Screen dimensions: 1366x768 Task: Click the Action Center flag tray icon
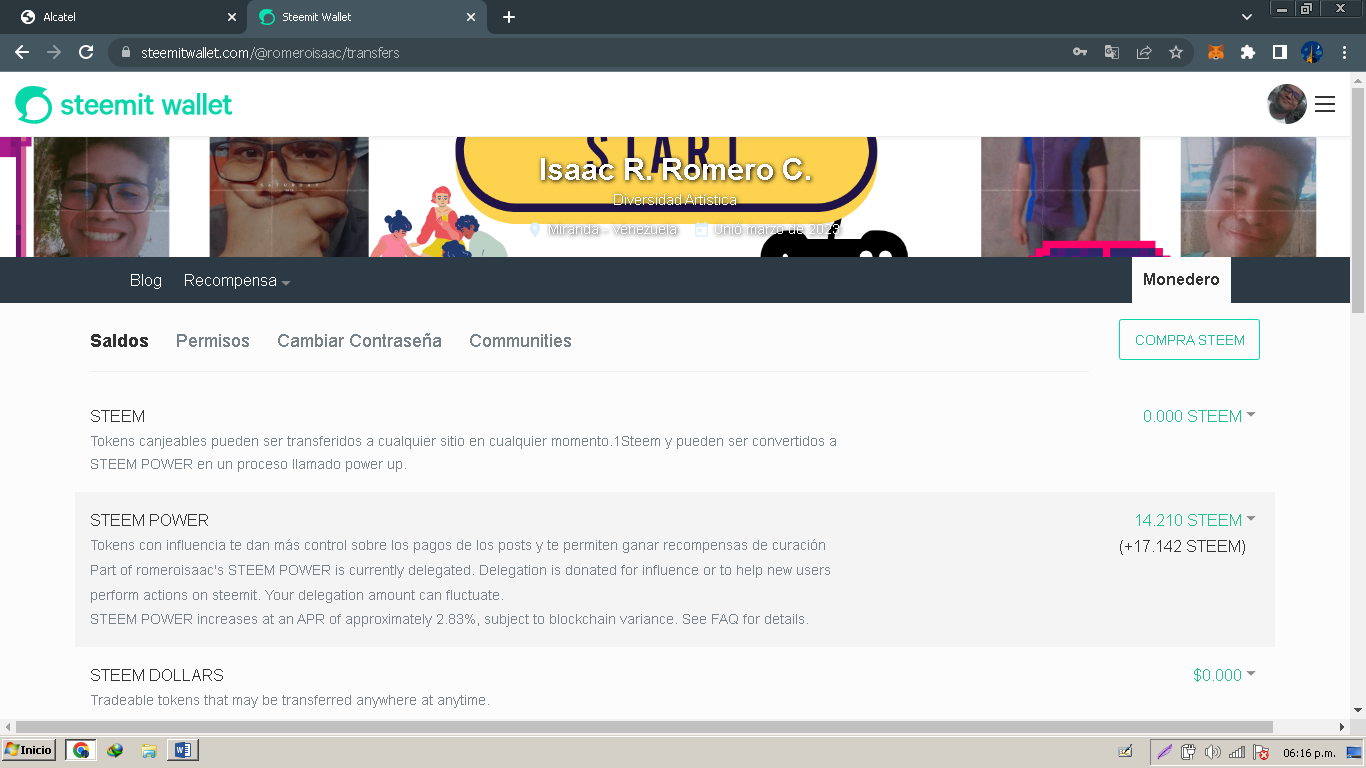click(x=1261, y=752)
